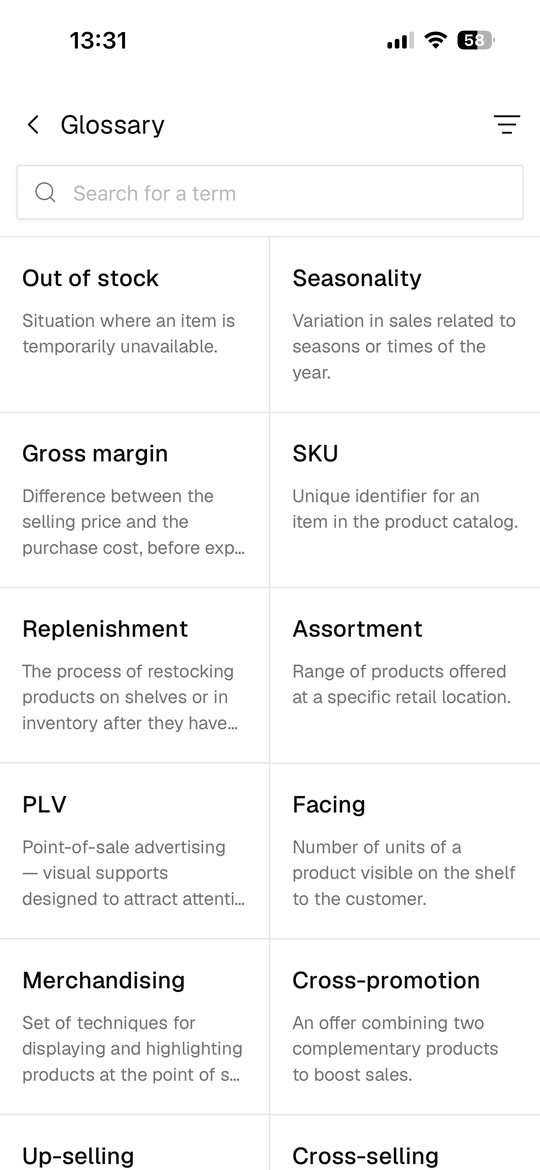Screen dimensions: 540x1170
Task: Open the 'Replenishment' term details
Action: (134, 675)
